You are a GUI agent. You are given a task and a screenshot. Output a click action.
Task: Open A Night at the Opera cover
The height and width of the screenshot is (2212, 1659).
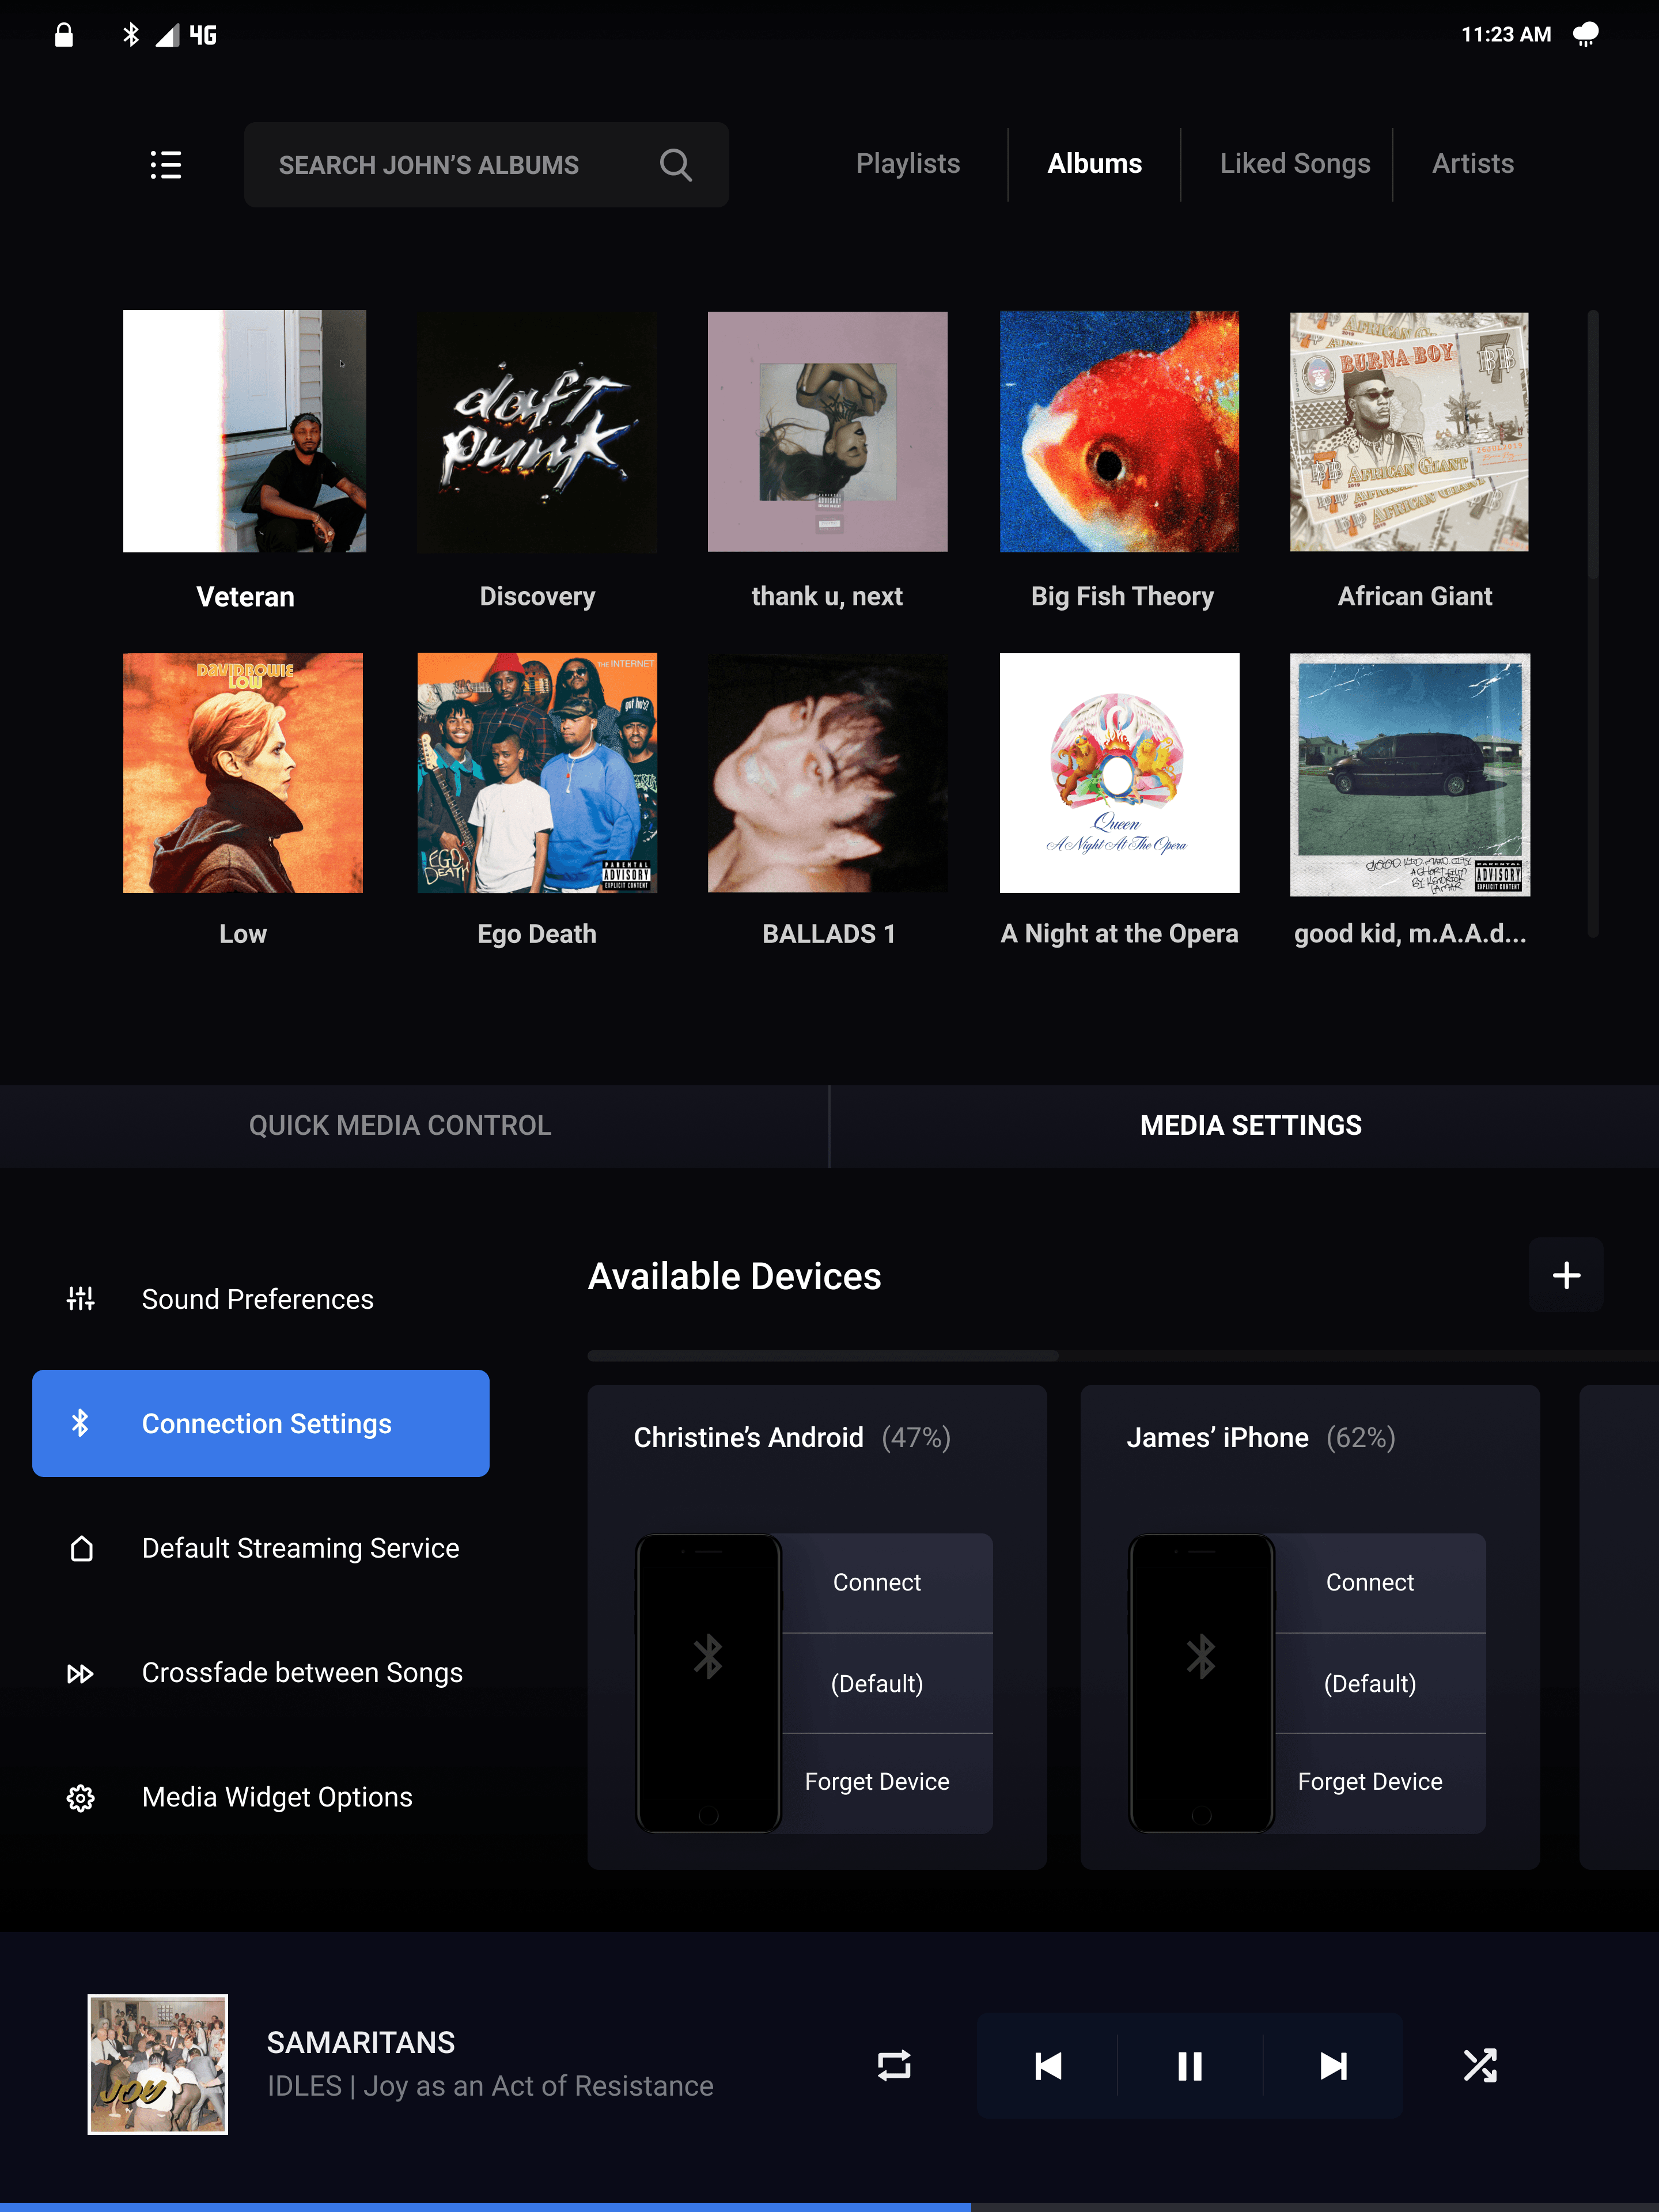click(x=1119, y=773)
